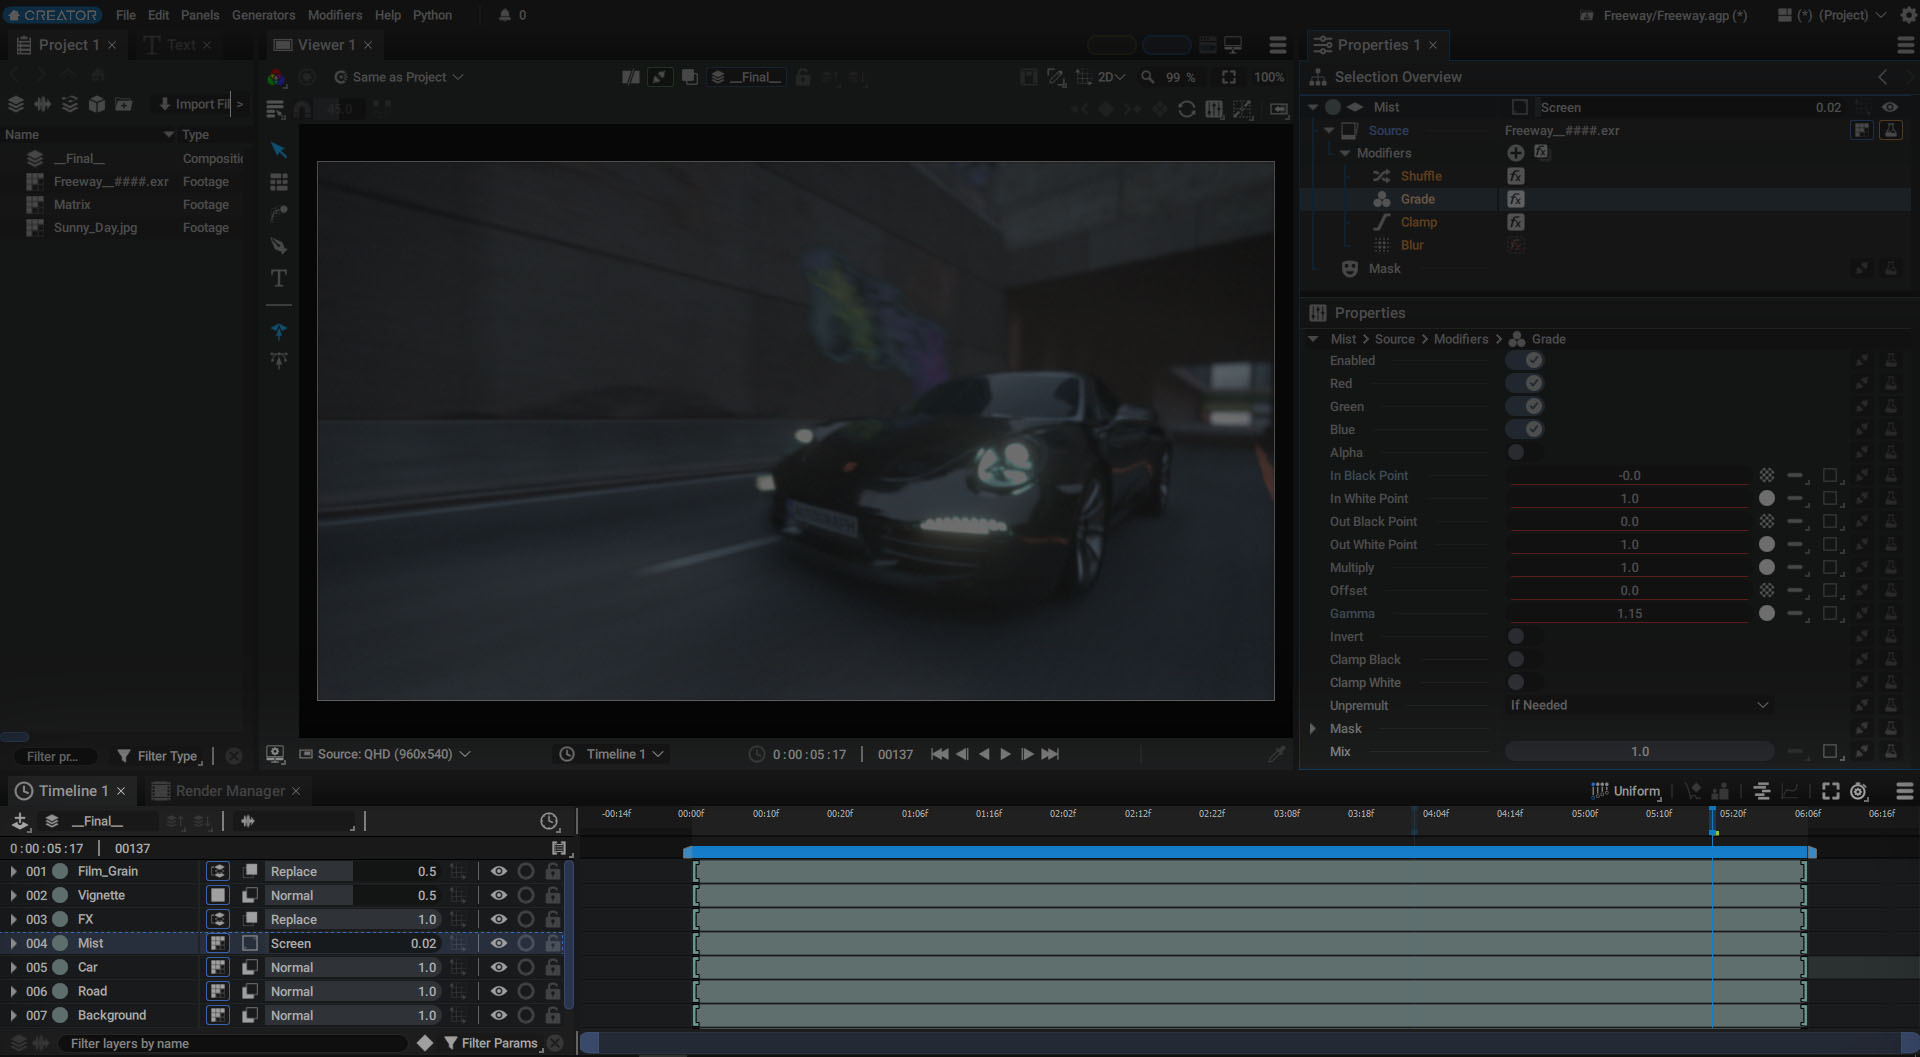This screenshot has width=1920, height=1057.
Task: Toggle the Enabled switch for Grade
Action: pos(1525,360)
